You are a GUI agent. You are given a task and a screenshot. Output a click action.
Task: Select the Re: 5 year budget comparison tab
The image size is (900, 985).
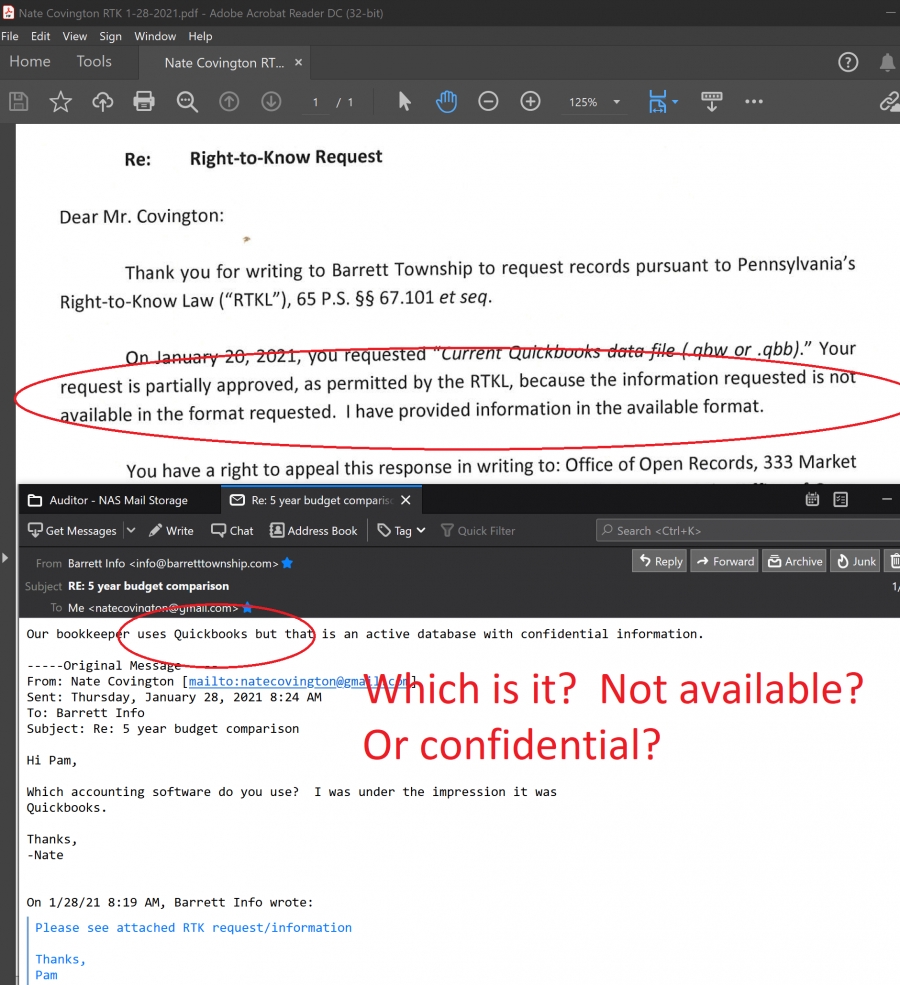(320, 500)
